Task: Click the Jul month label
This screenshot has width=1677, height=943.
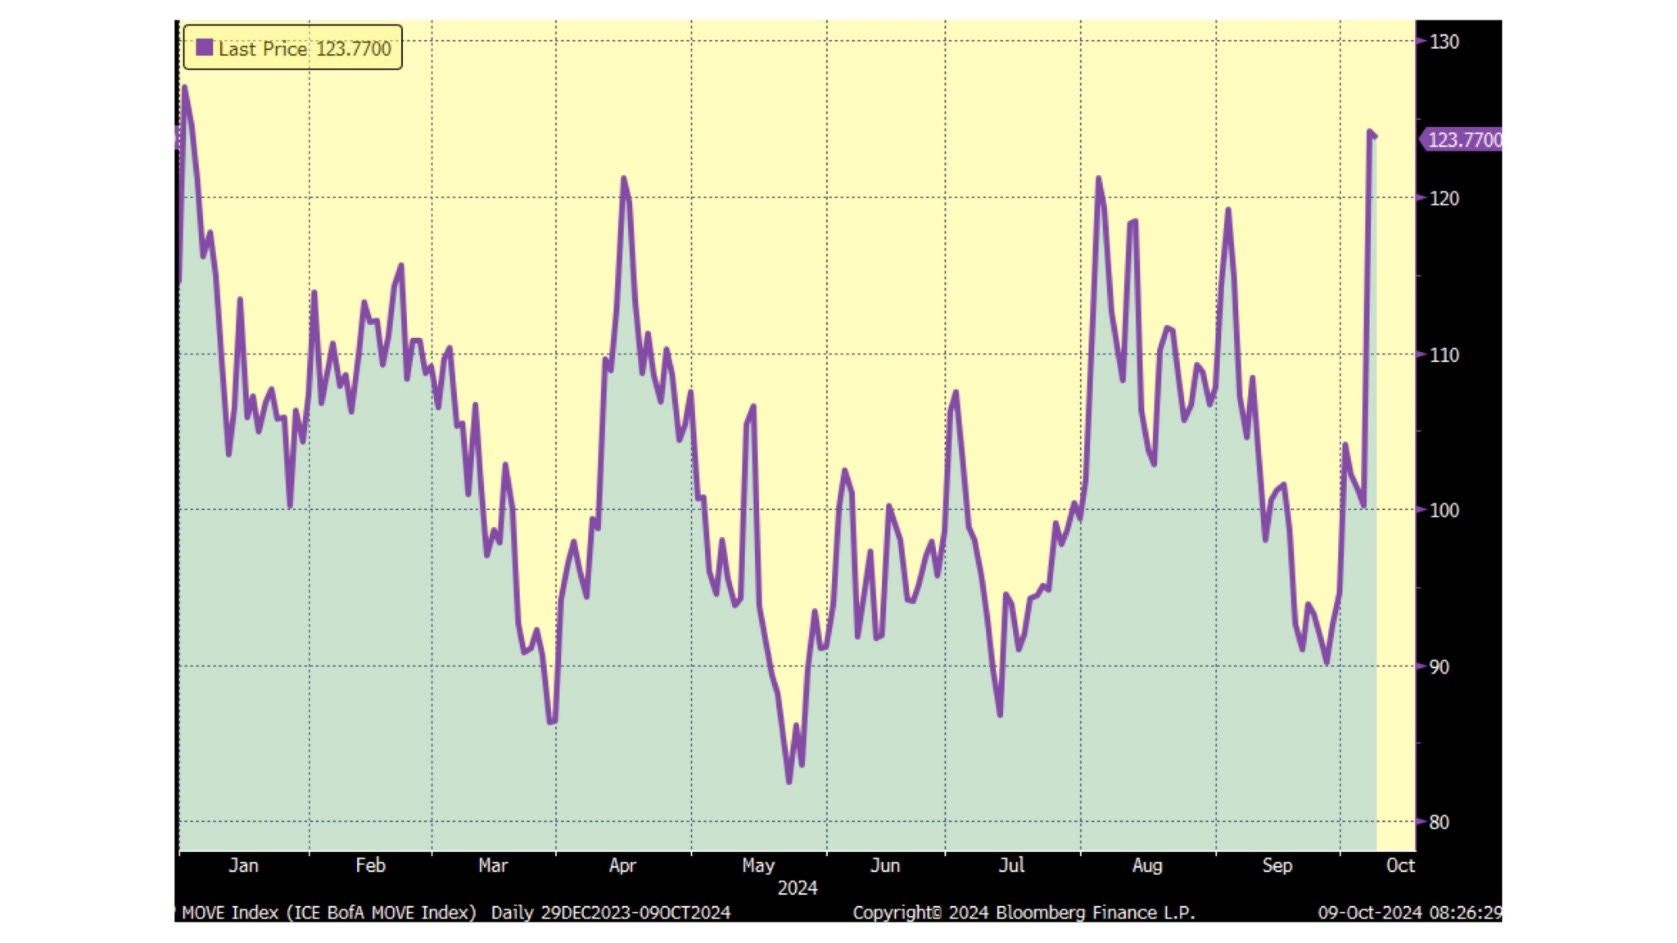Action: point(1011,865)
